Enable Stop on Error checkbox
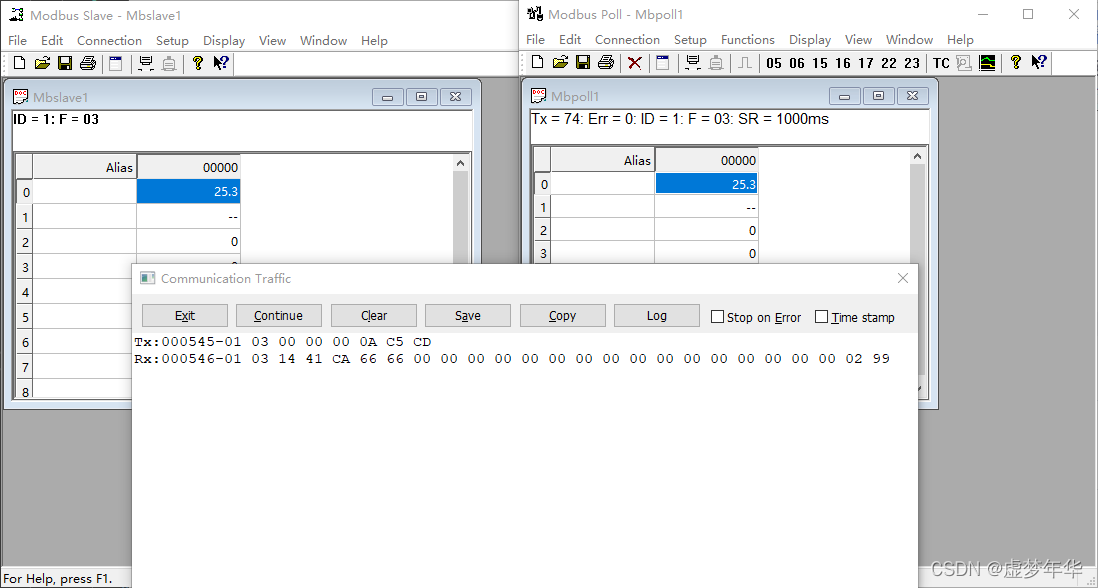This screenshot has width=1098, height=588. (717, 317)
